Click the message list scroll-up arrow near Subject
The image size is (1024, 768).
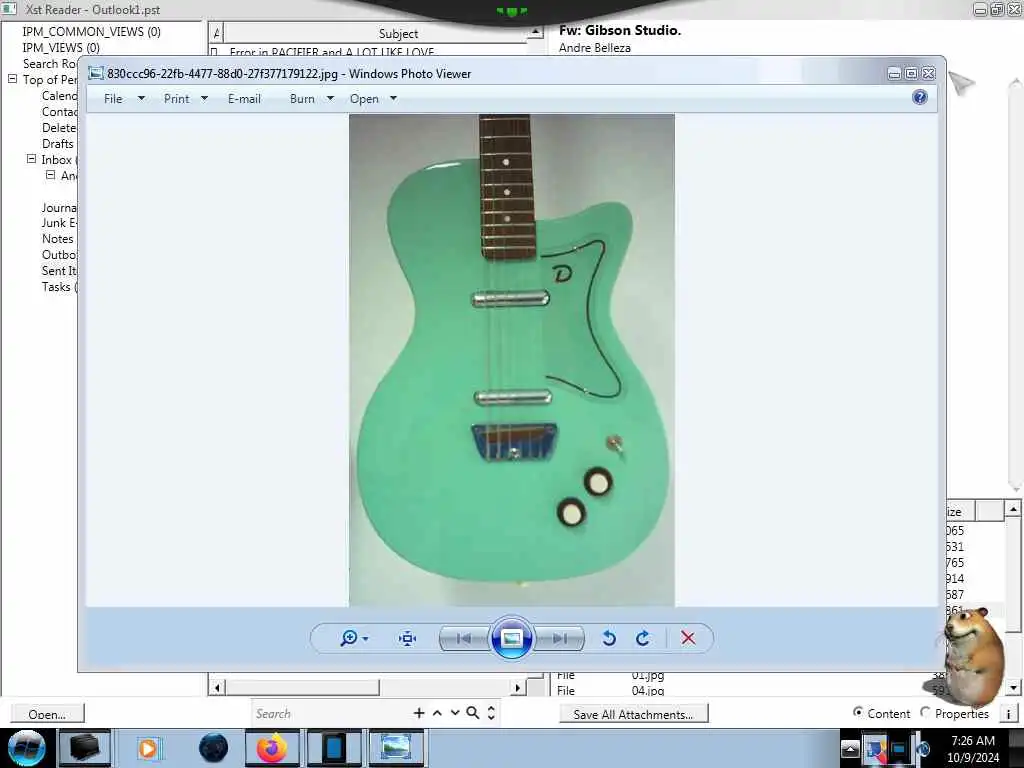pyautogui.click(x=535, y=32)
